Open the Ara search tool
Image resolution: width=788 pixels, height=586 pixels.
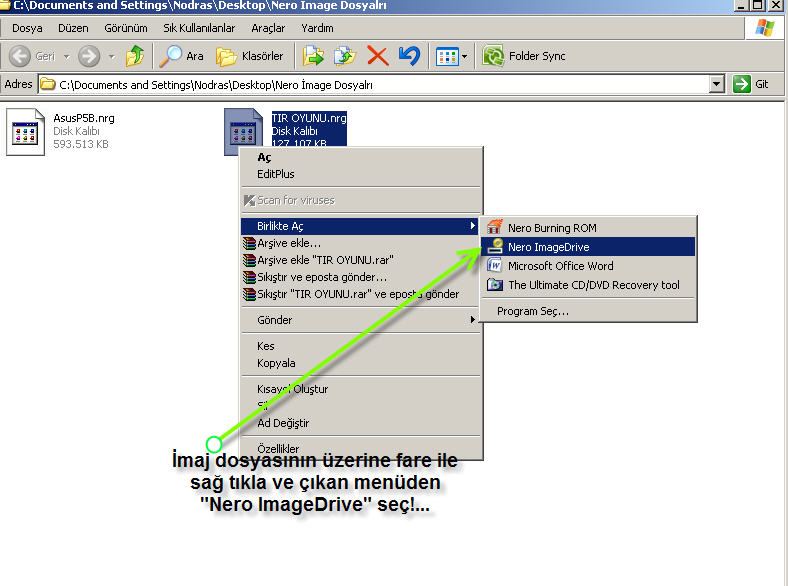[x=181, y=56]
